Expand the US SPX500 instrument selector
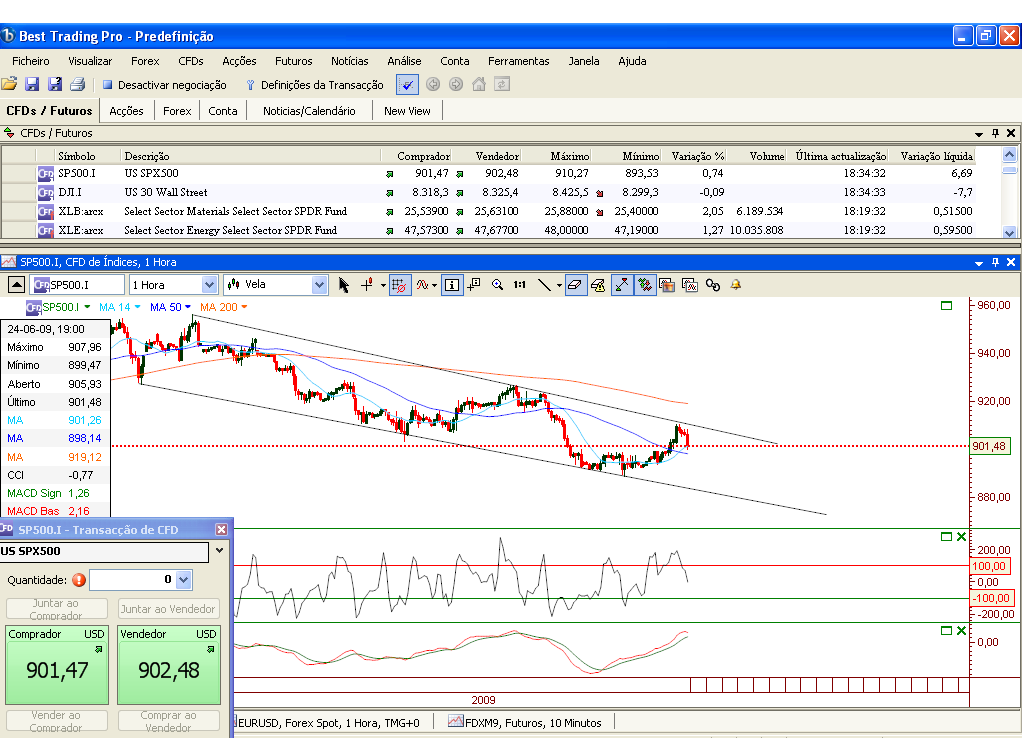The image size is (1024, 738). [x=219, y=551]
